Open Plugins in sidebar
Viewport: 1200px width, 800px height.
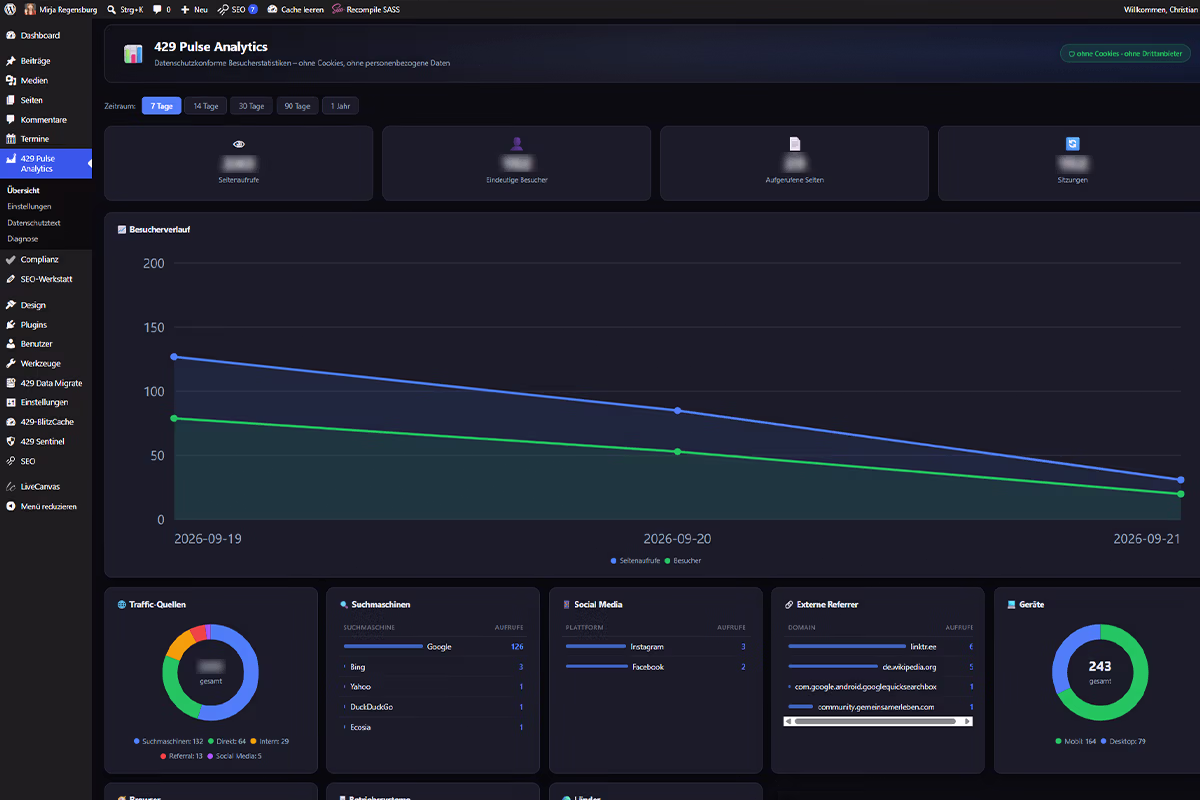[x=45, y=325]
